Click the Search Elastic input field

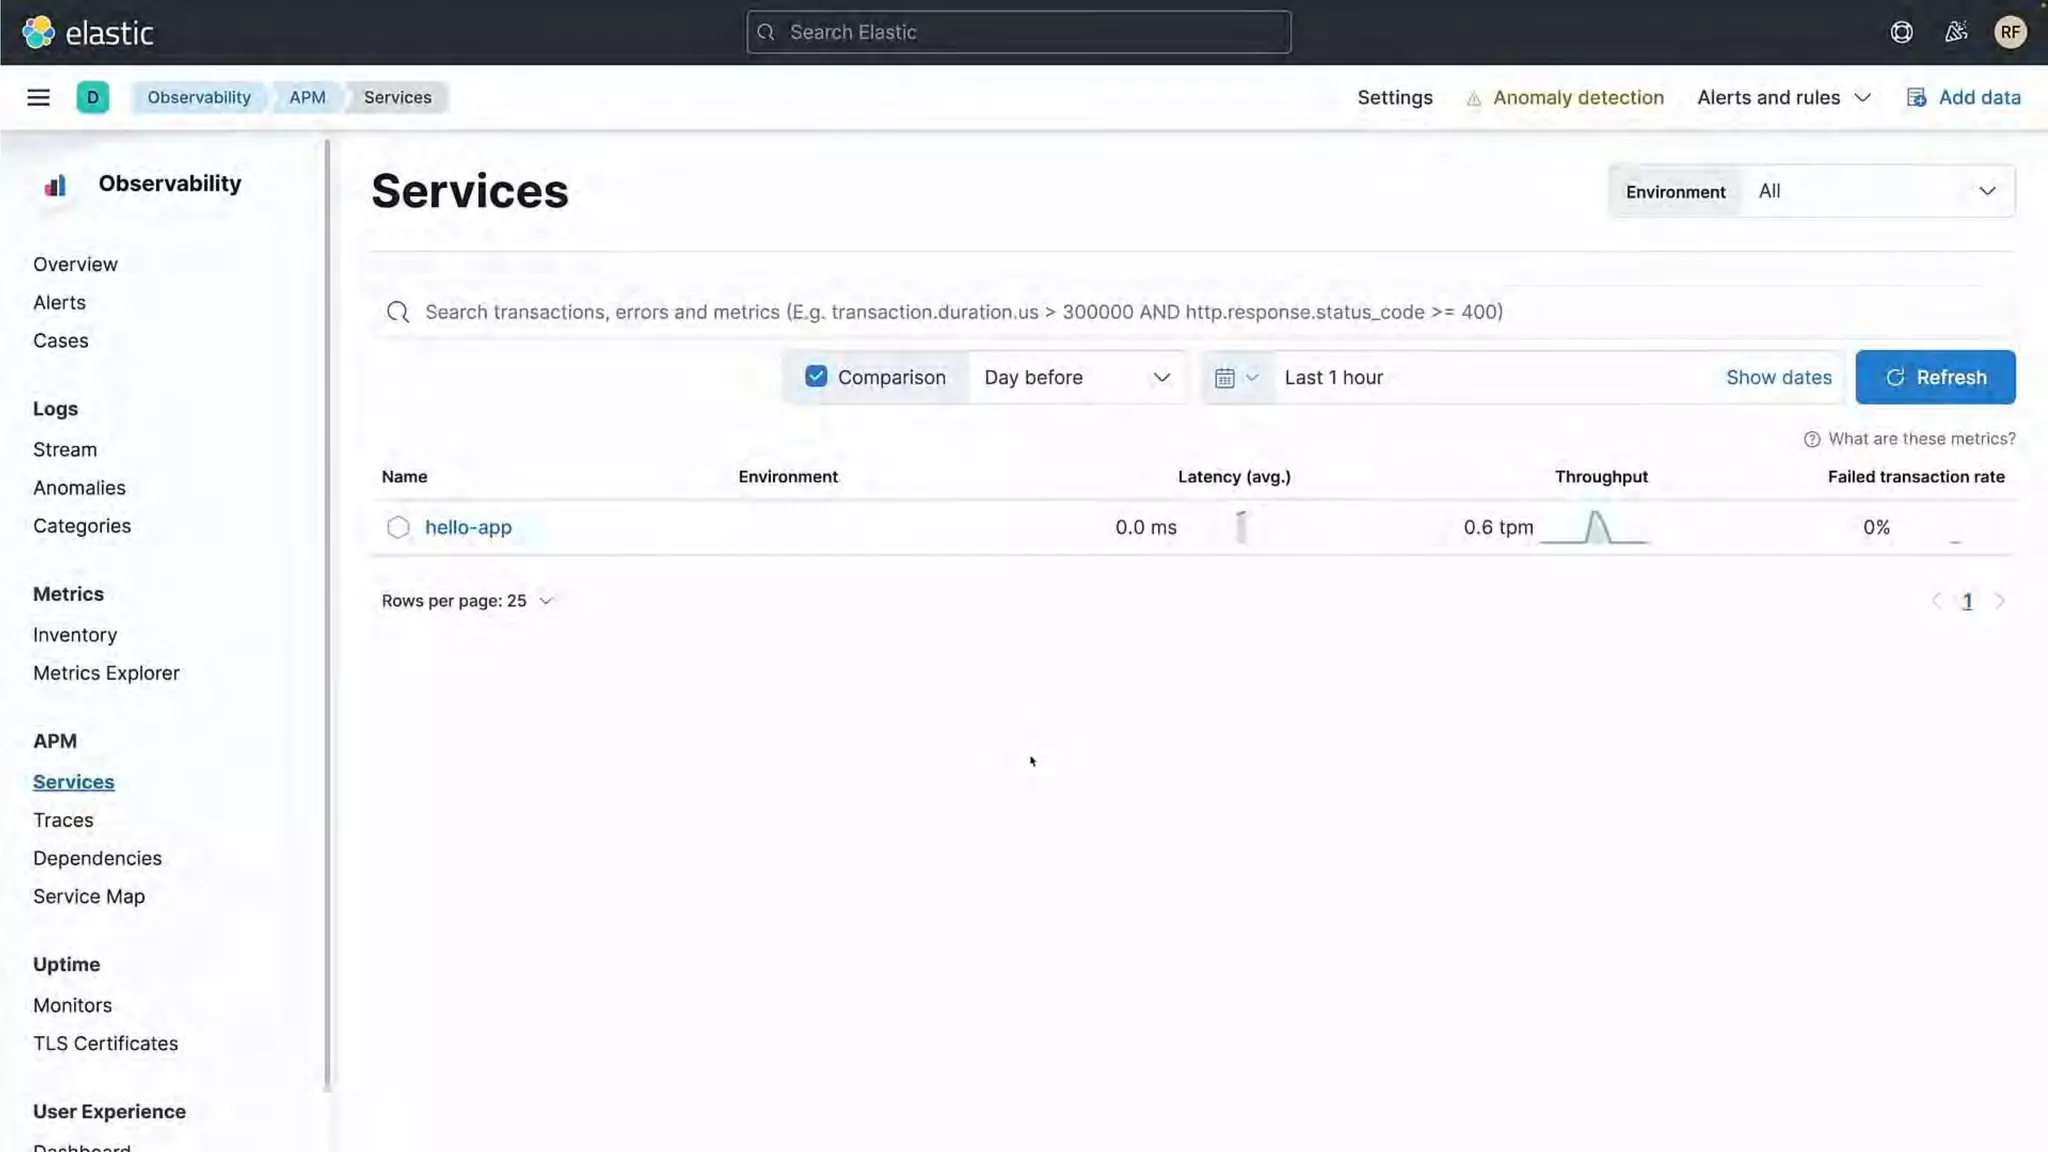tap(1018, 32)
